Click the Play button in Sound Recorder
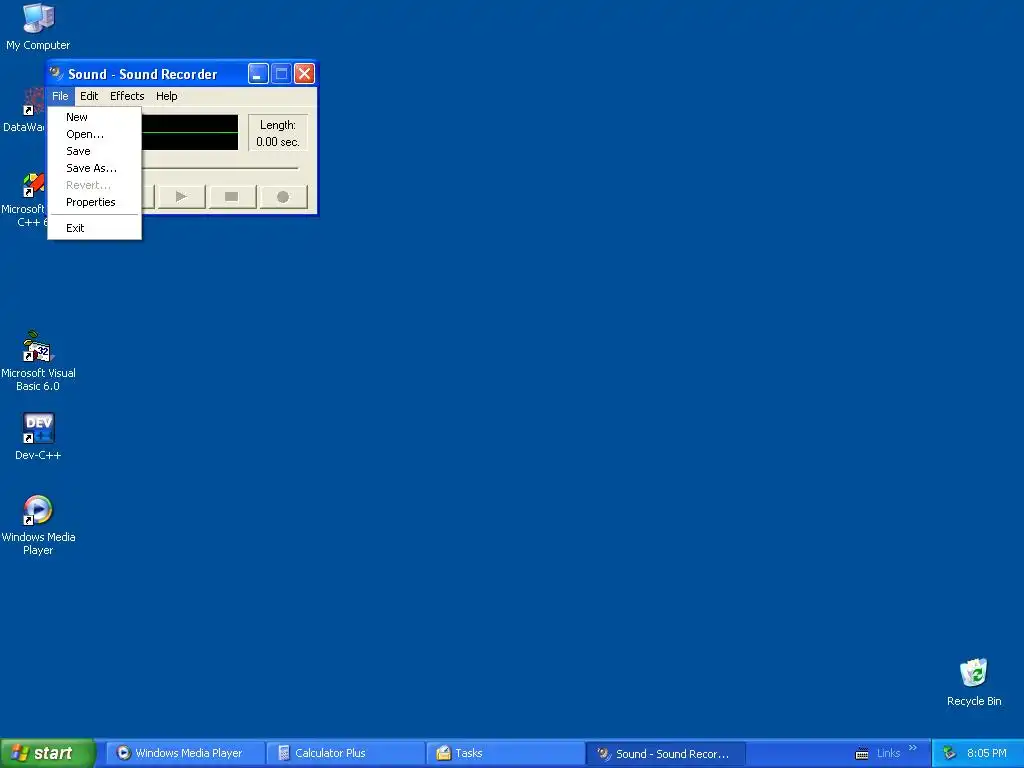This screenshot has height=768, width=1024. point(182,197)
